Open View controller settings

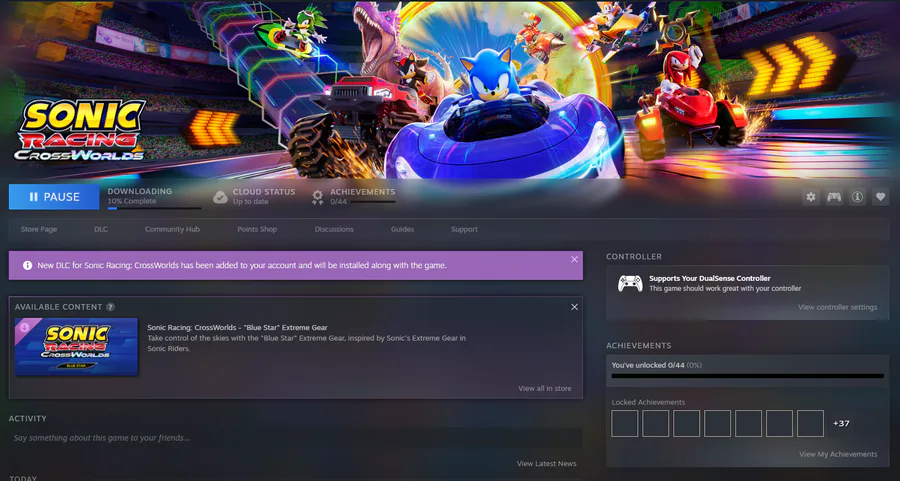[837, 307]
